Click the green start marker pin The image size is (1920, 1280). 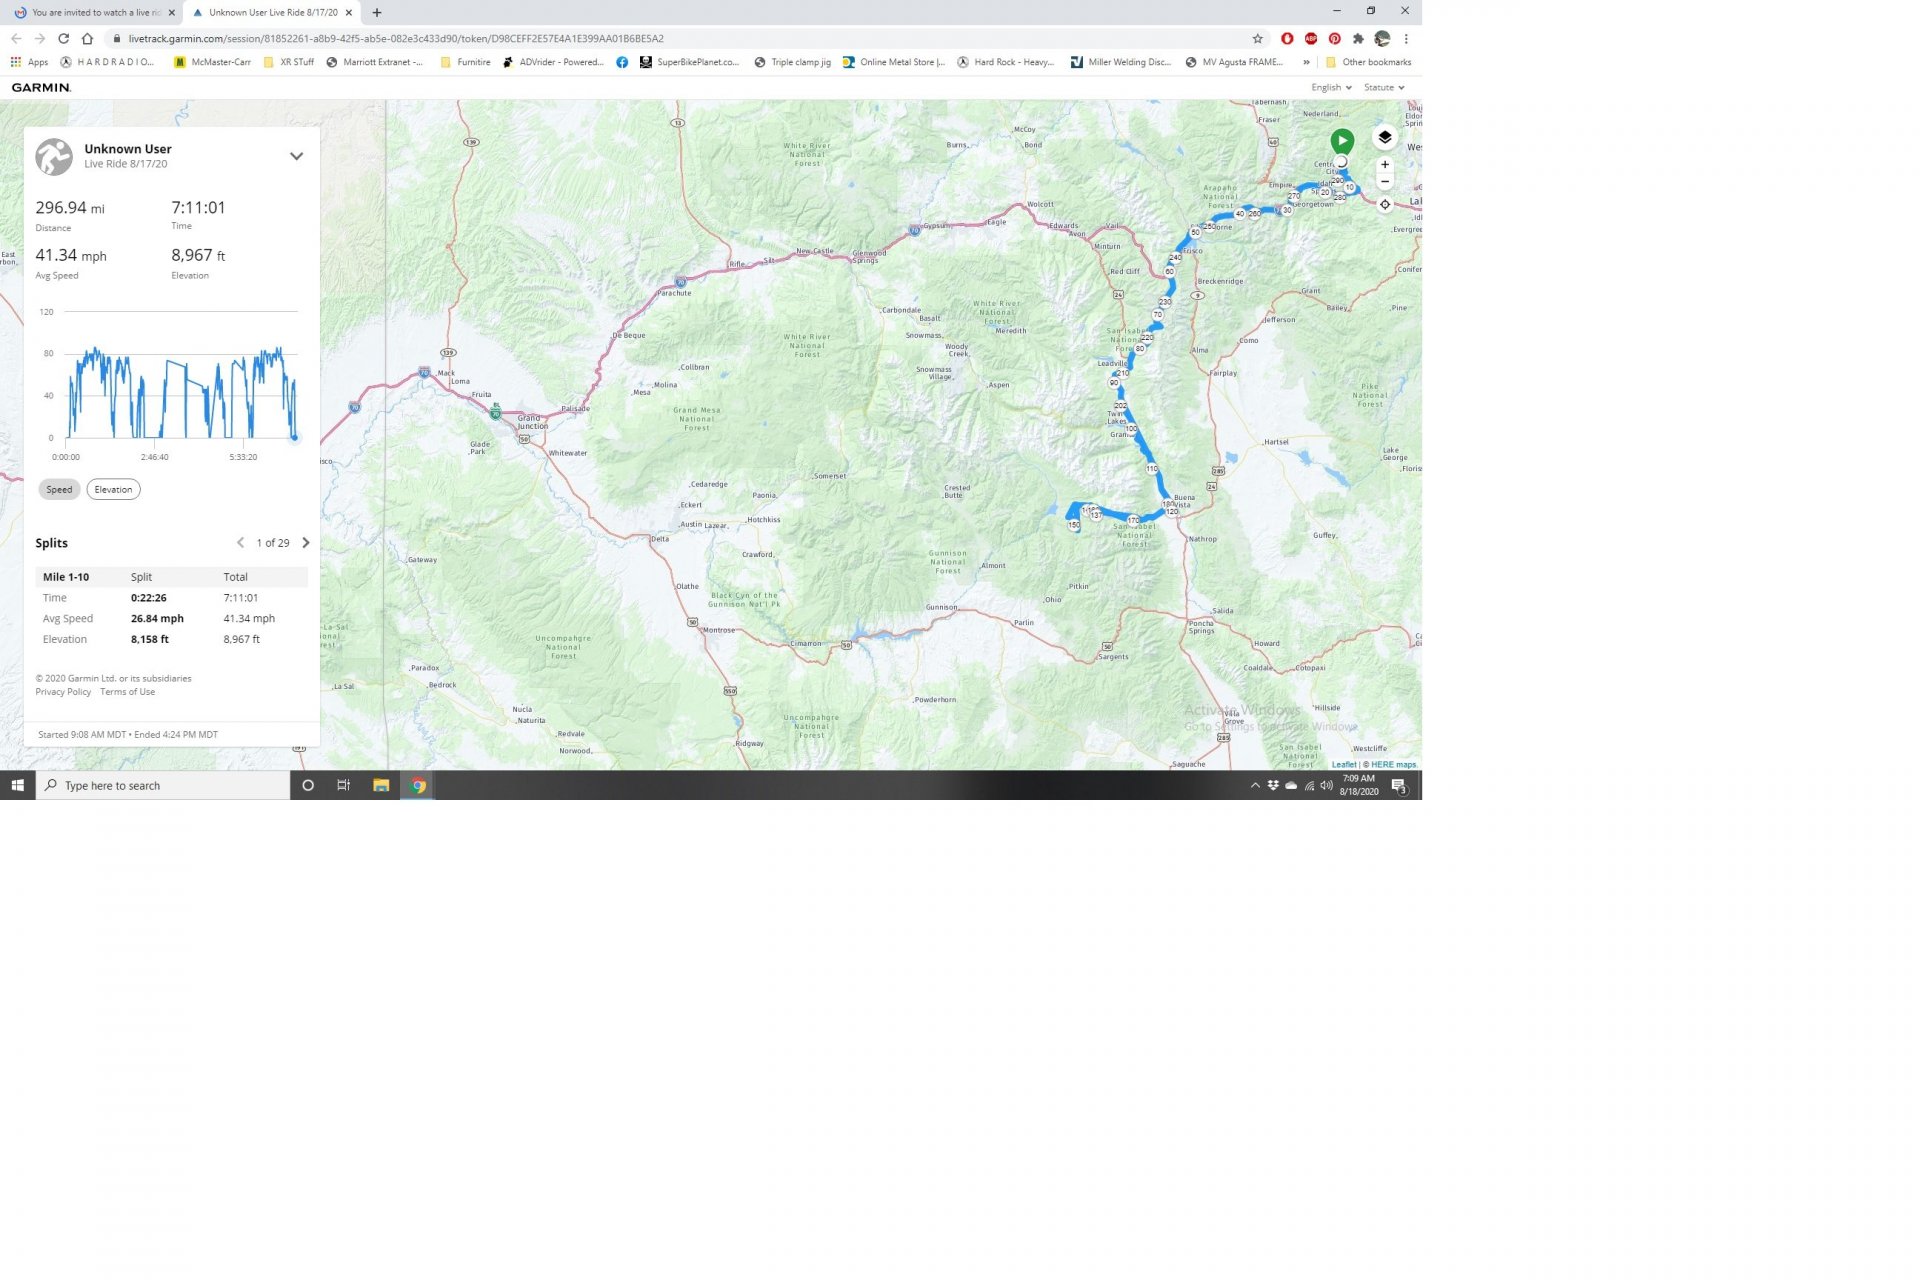[x=1342, y=141]
